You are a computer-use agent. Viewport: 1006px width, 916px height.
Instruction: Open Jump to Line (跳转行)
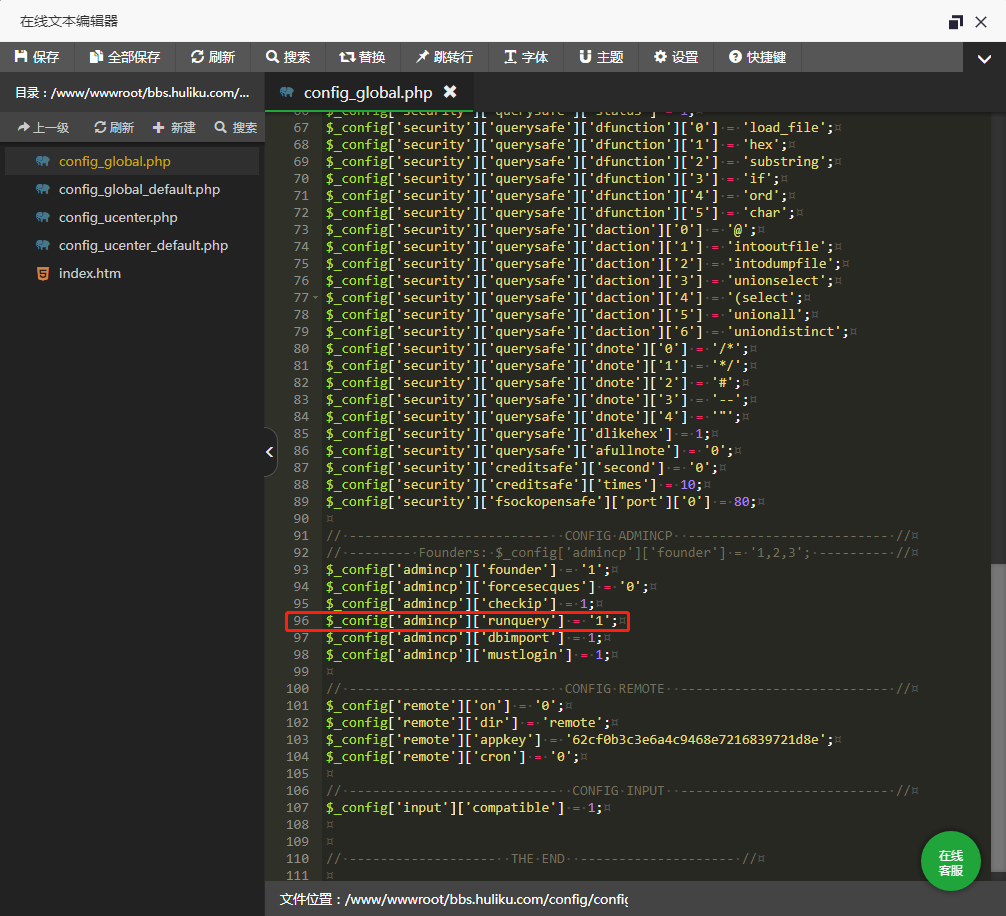pyautogui.click(x=445, y=57)
